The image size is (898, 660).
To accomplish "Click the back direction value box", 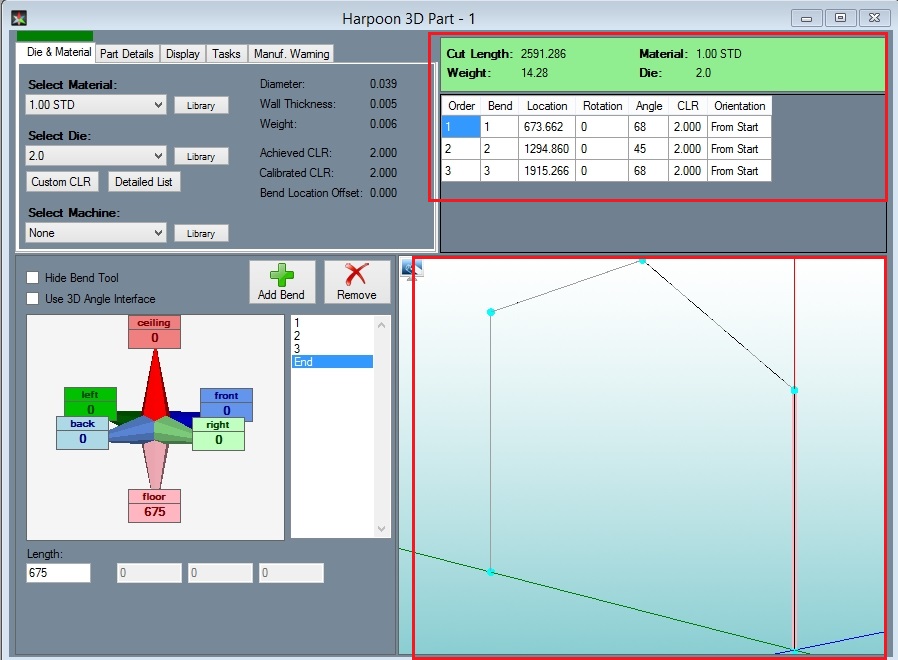I will 82,439.
